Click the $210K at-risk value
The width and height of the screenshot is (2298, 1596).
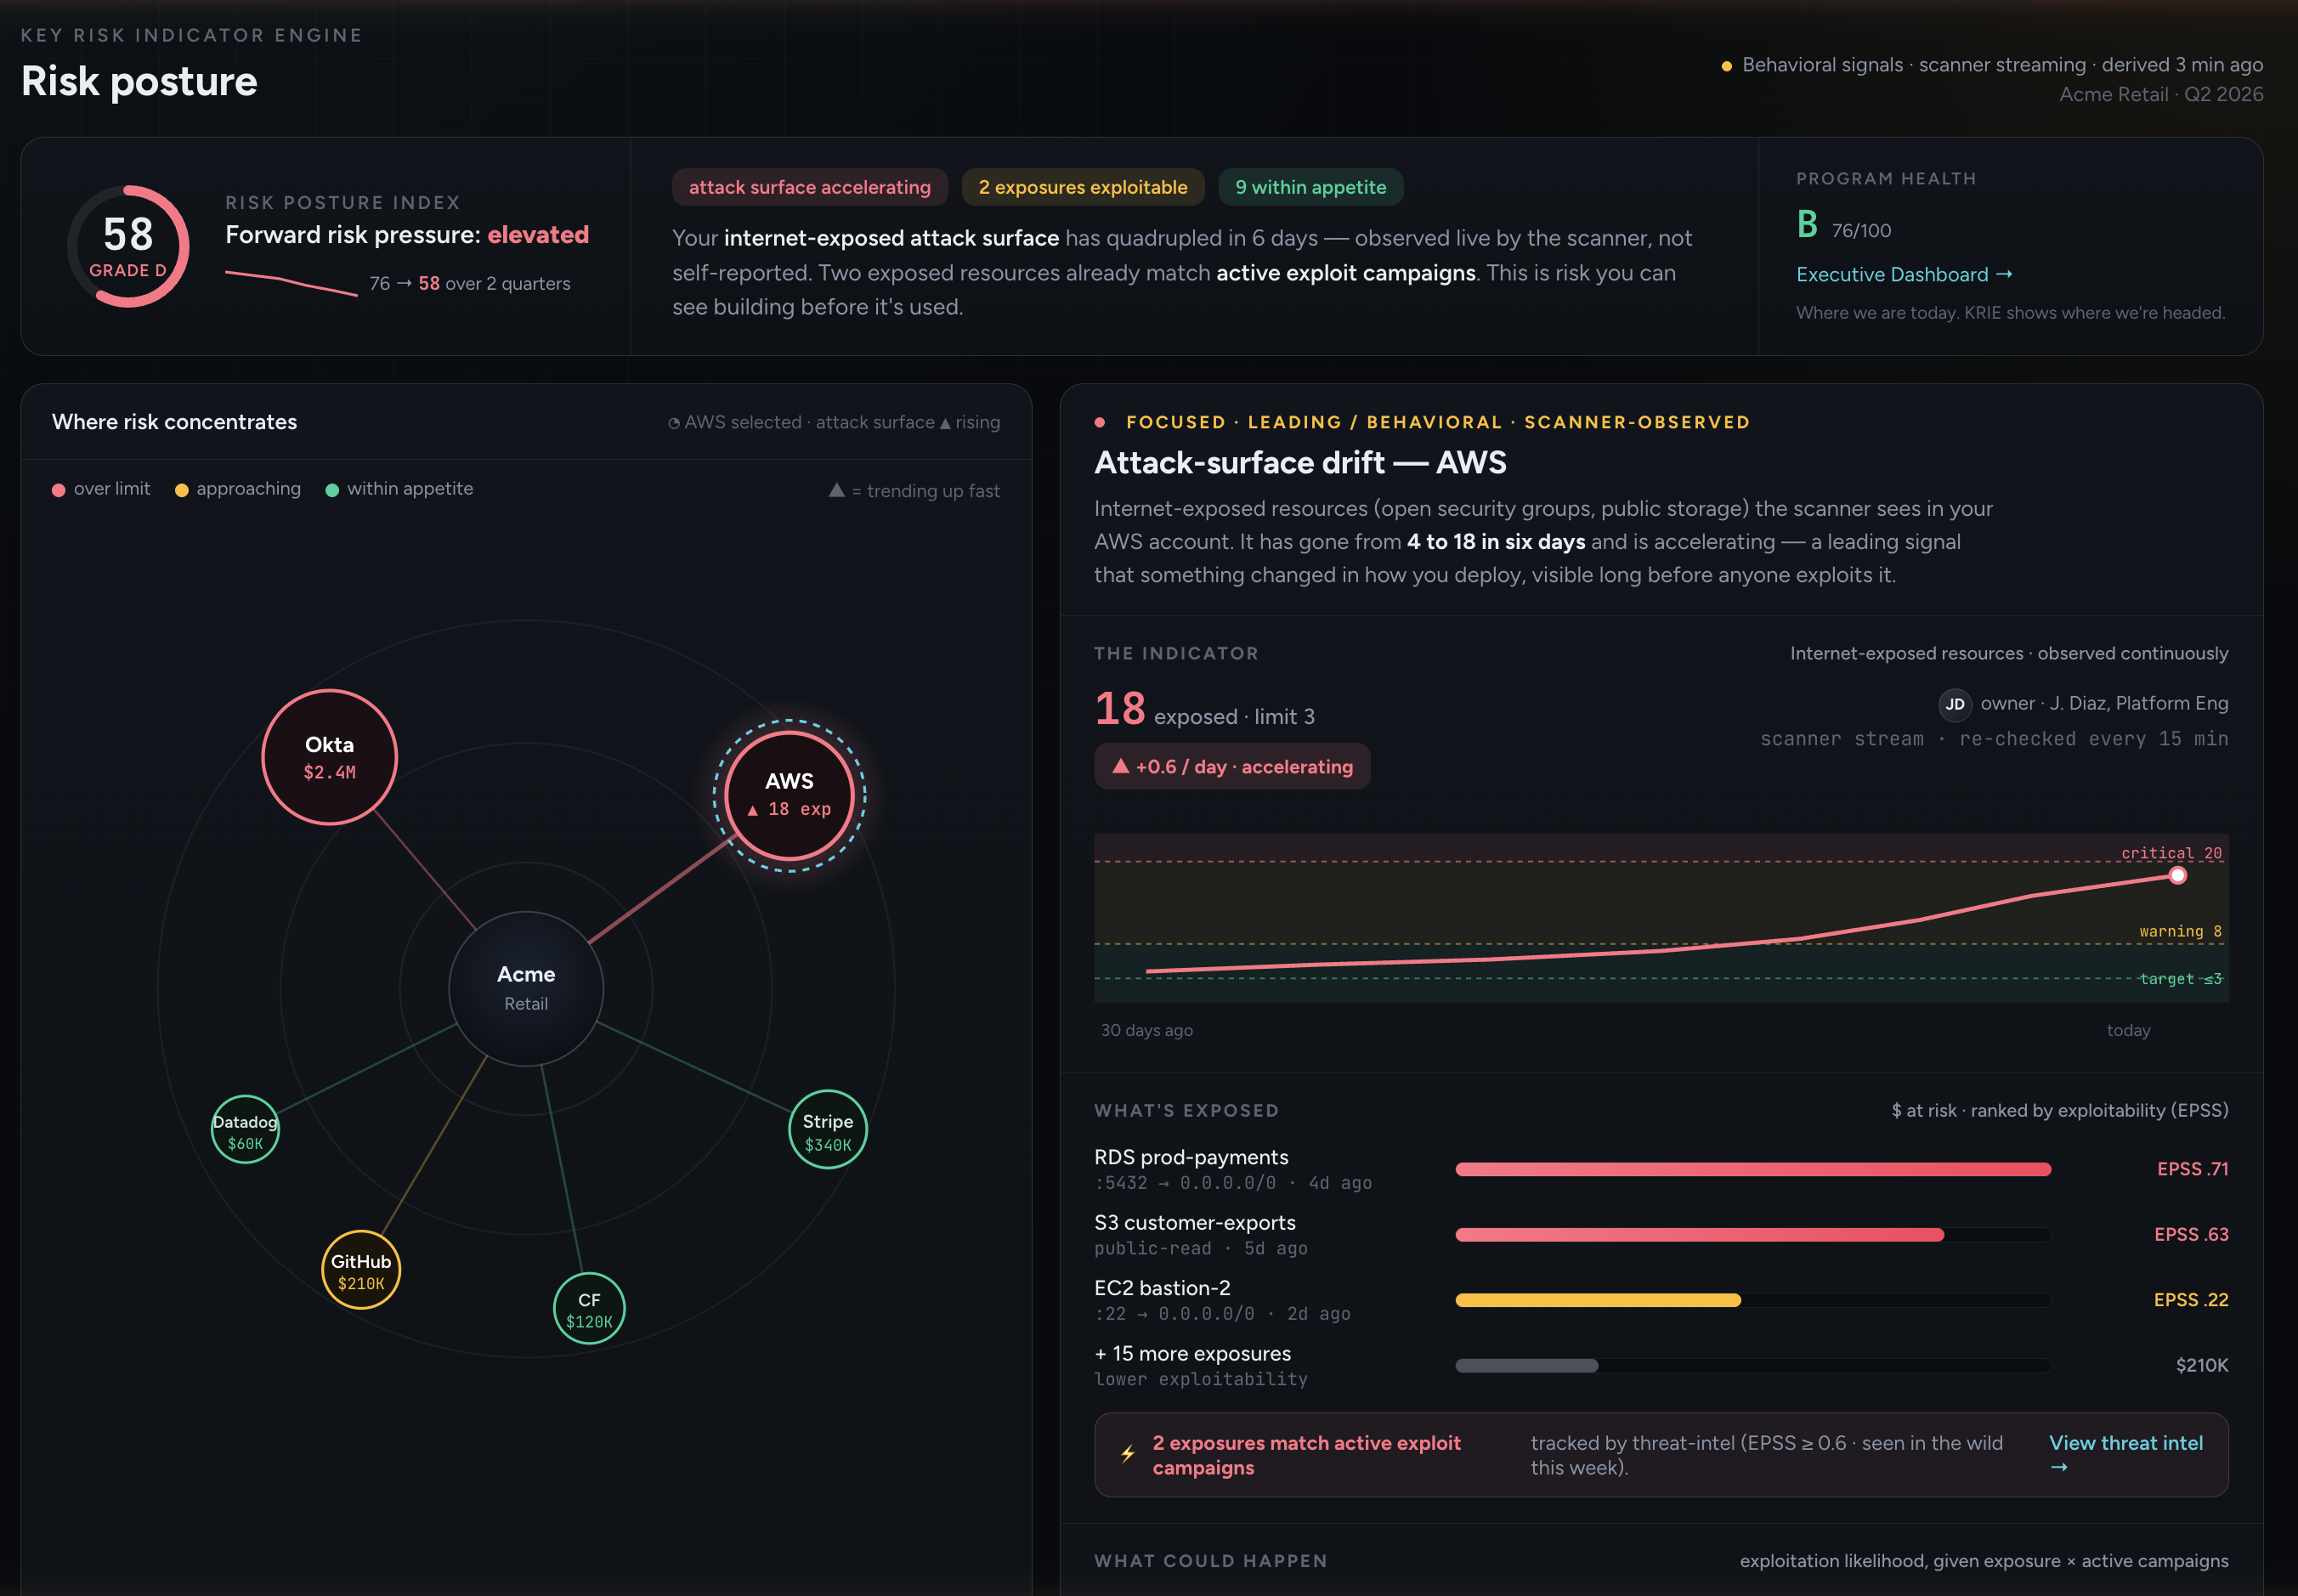[x=2202, y=1366]
